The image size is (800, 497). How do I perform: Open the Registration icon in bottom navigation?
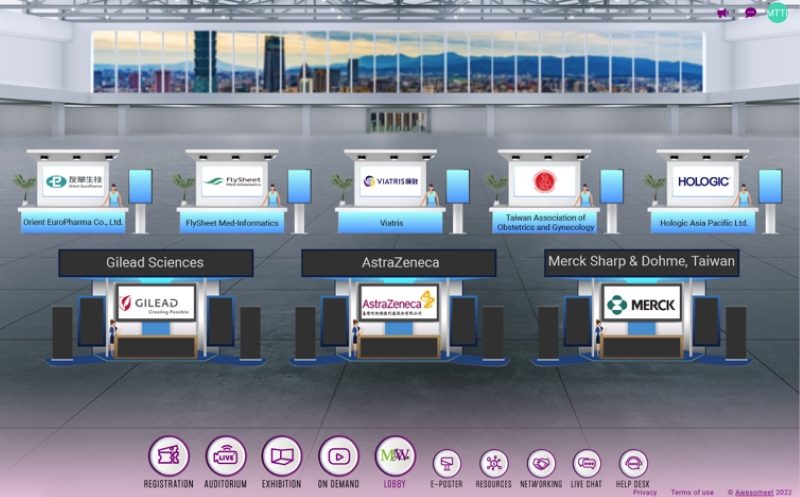(168, 456)
